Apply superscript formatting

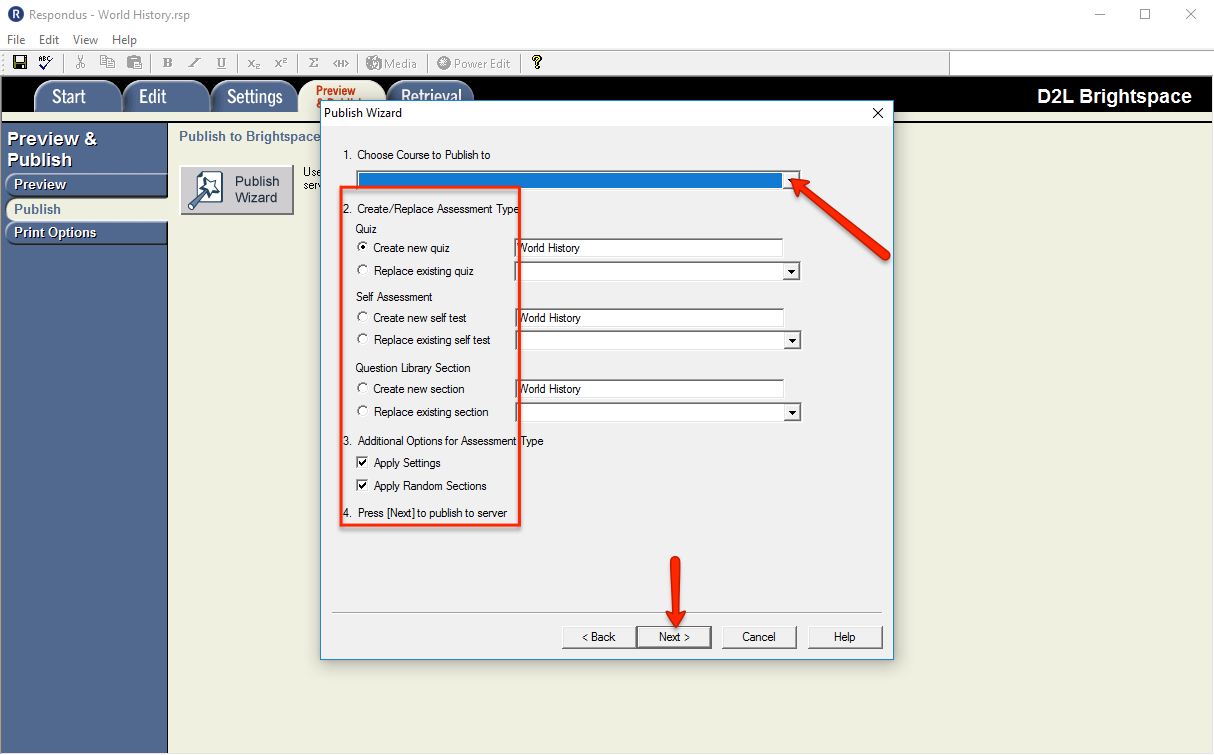pos(281,63)
